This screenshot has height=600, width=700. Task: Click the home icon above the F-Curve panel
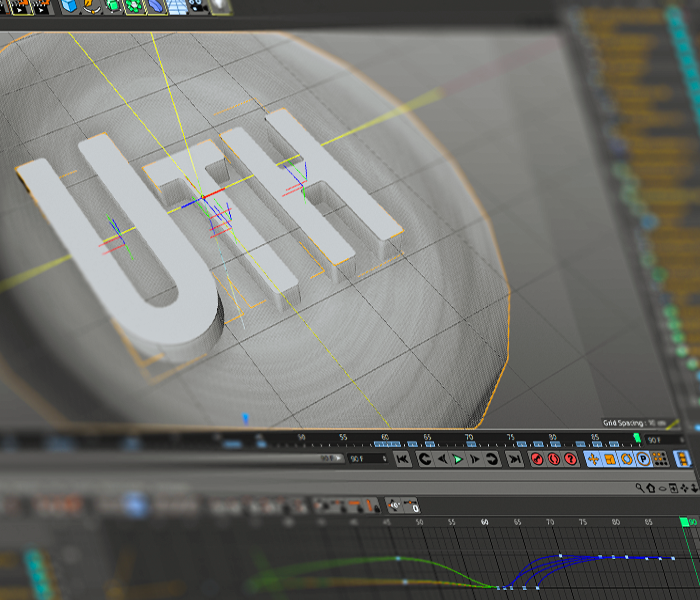[651, 488]
